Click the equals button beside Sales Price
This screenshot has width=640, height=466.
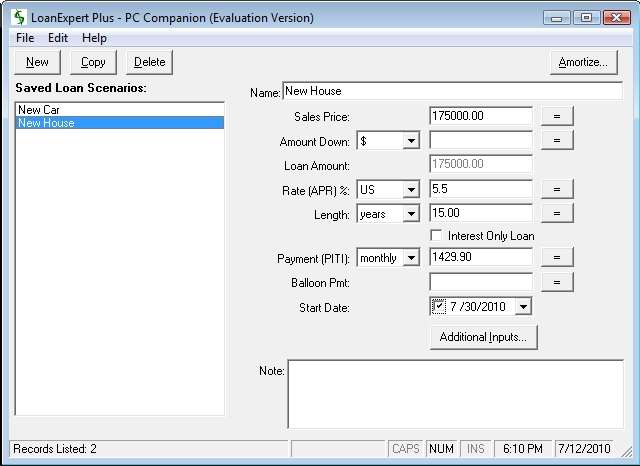point(557,115)
